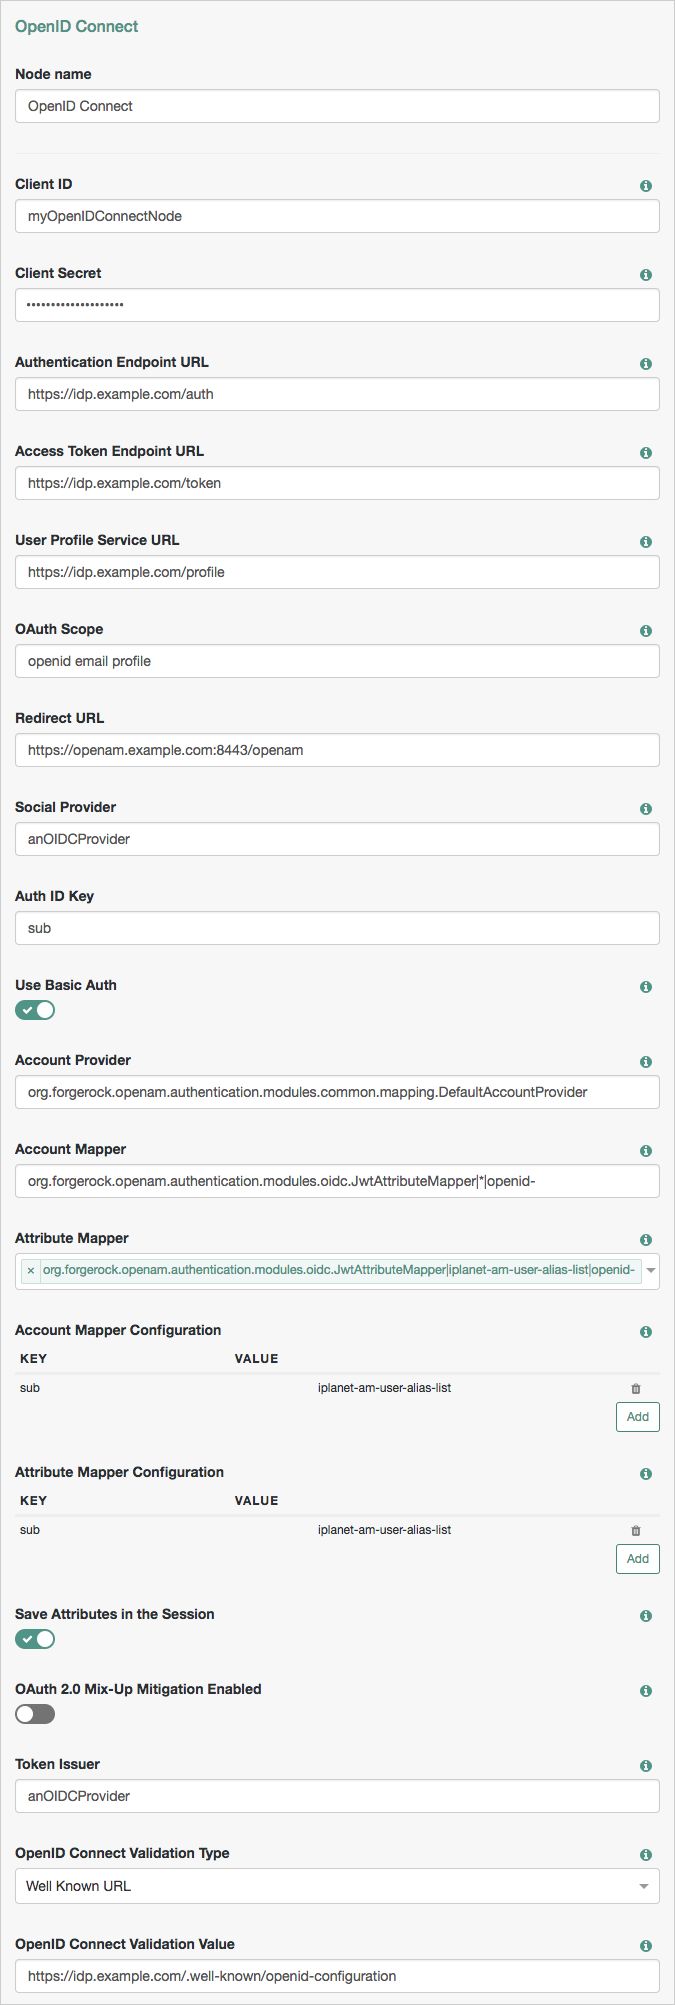Turn off Save Attributes in the Session
The image size is (675, 2005).
pyautogui.click(x=35, y=1639)
